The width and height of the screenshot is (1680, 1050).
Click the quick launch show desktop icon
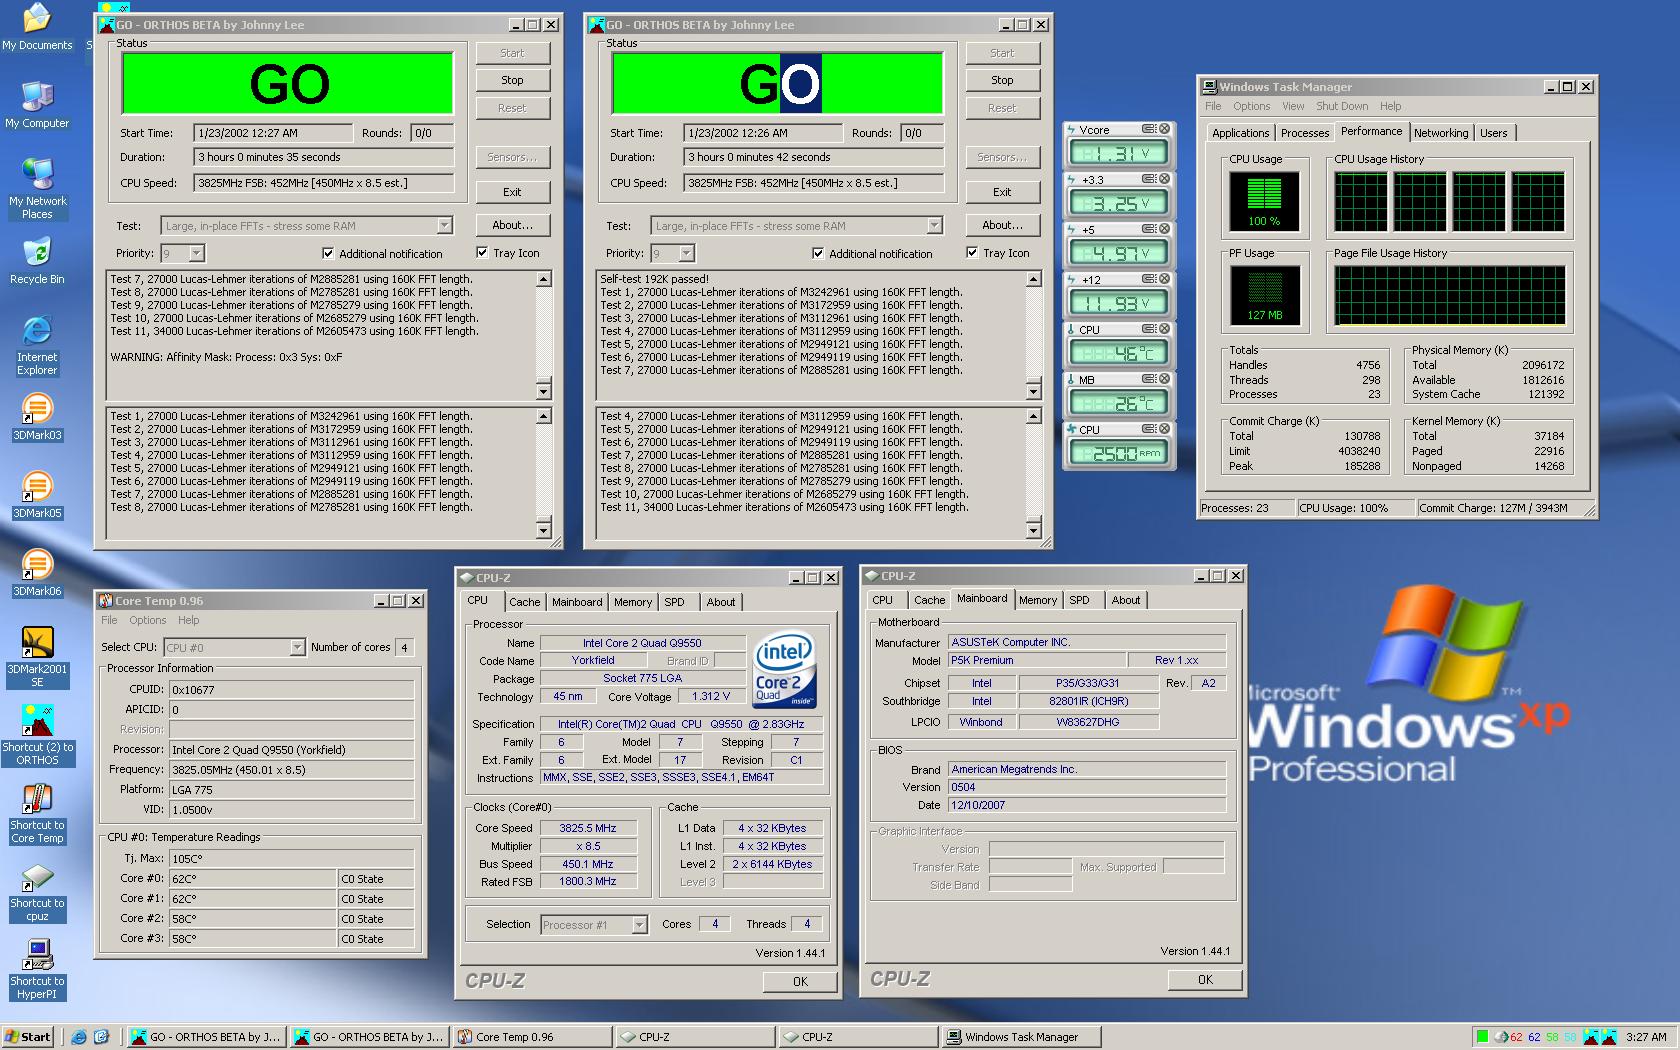(x=101, y=1037)
